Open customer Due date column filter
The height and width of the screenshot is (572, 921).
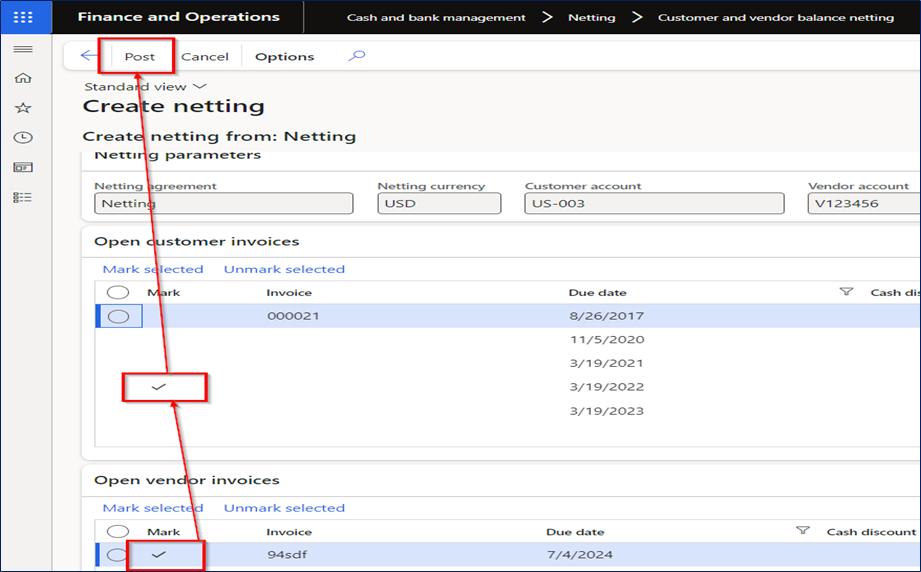point(846,292)
